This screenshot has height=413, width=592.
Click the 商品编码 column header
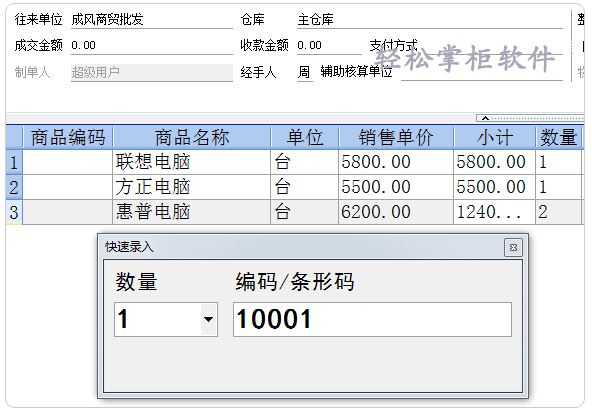pos(68,137)
